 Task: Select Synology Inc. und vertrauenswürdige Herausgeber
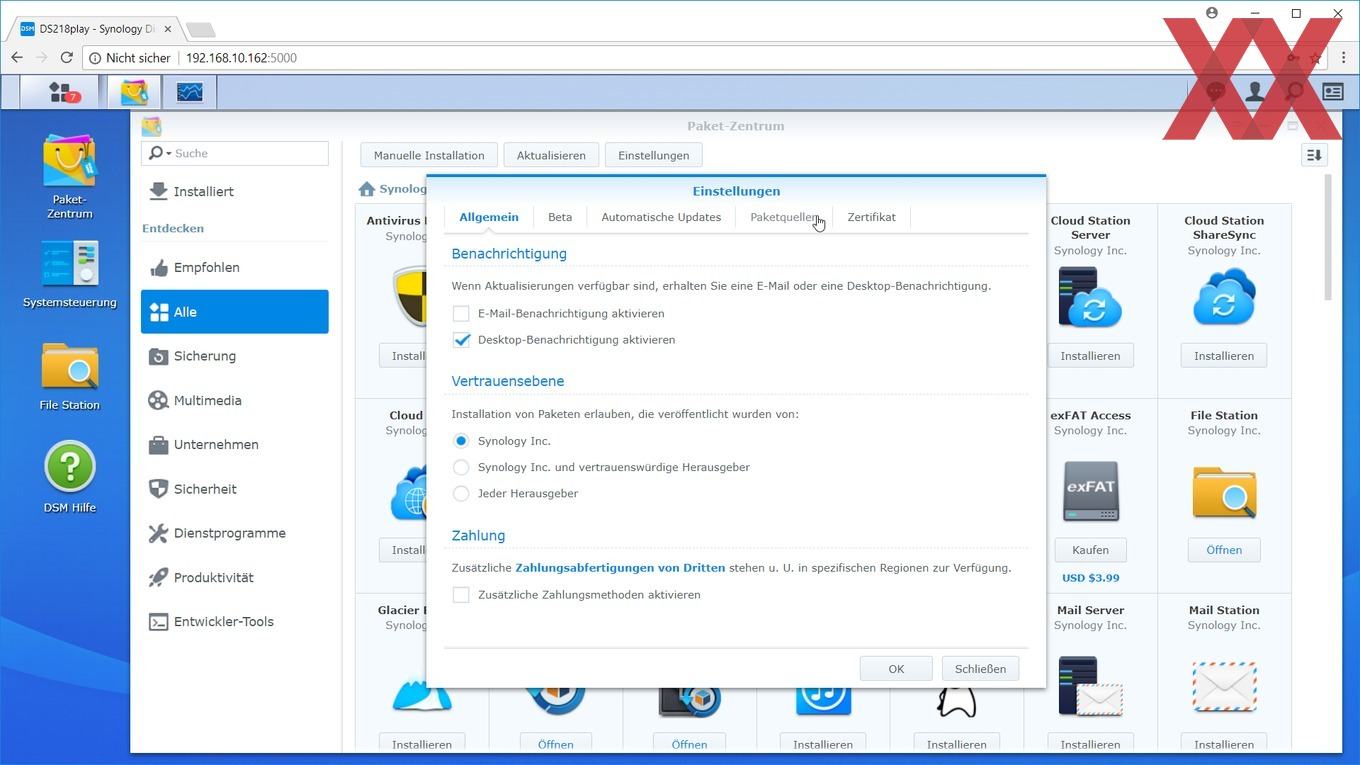[x=461, y=467]
